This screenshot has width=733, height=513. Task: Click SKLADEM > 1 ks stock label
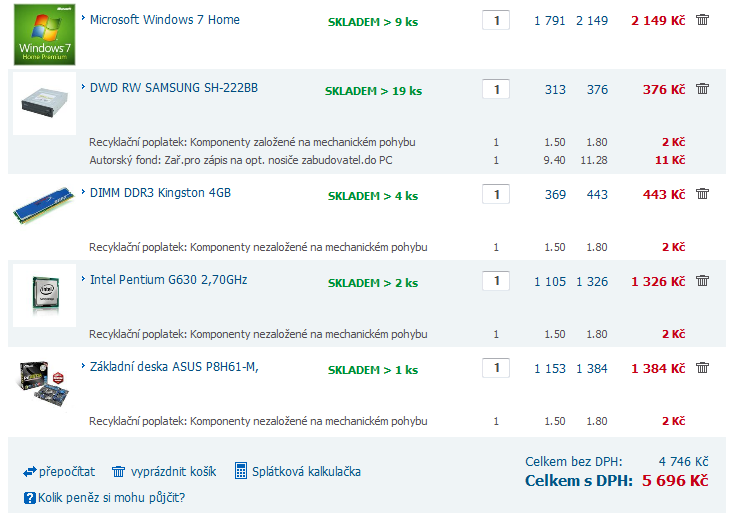(x=373, y=370)
